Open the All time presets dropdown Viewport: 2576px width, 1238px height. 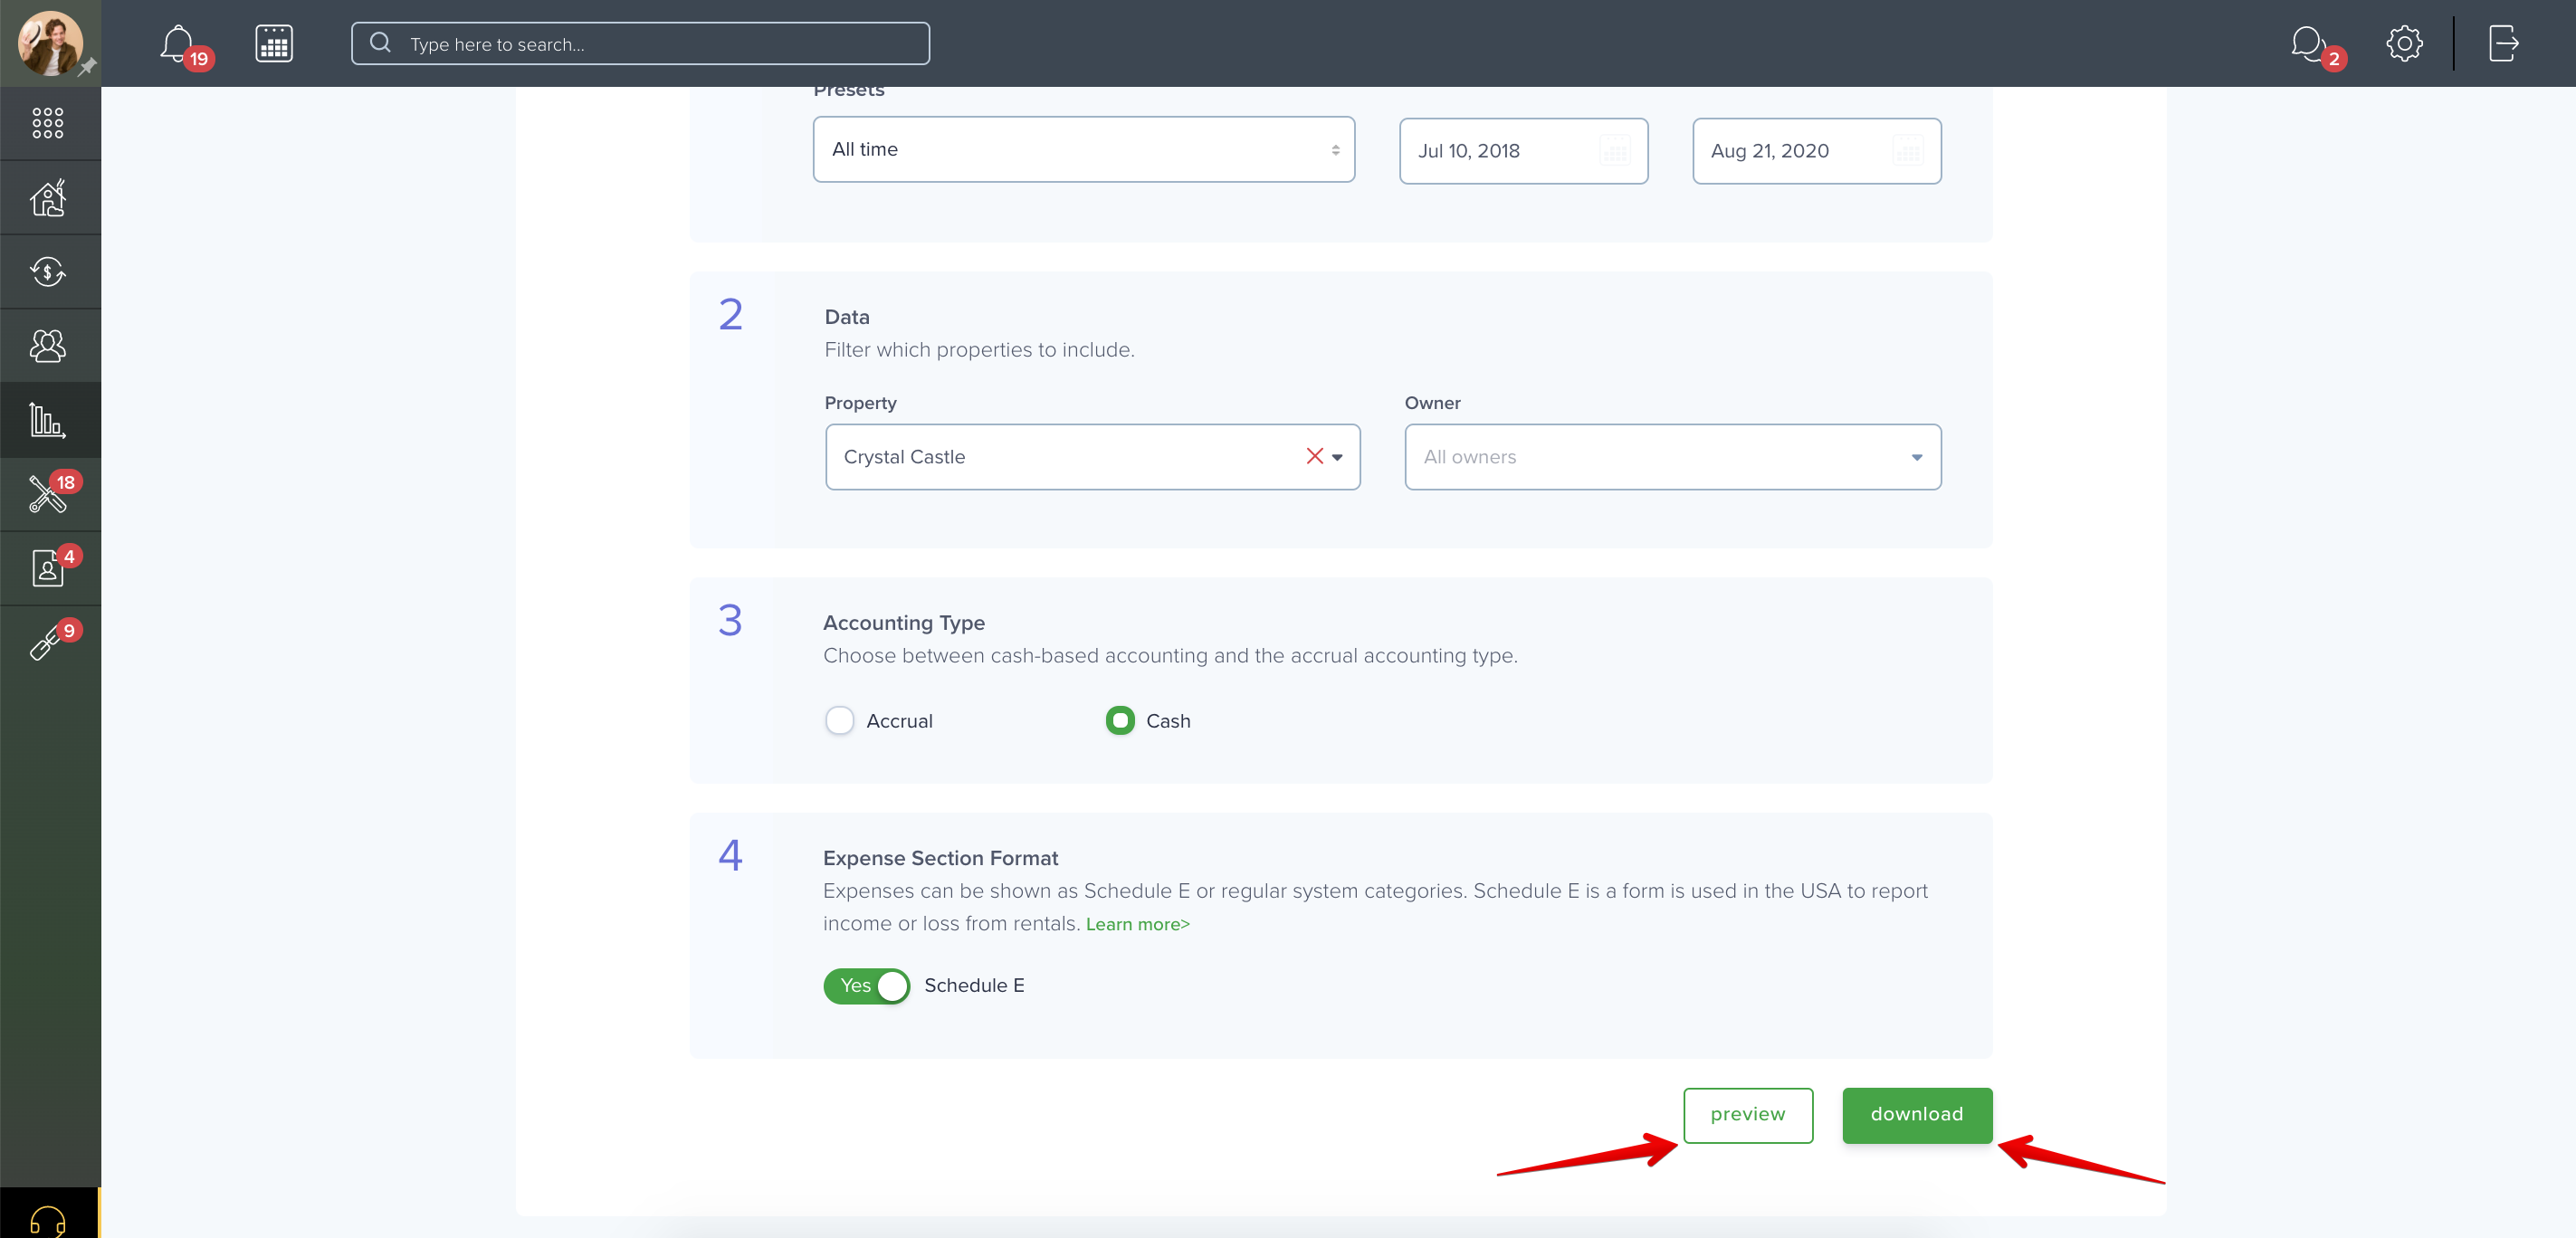pos(1084,149)
